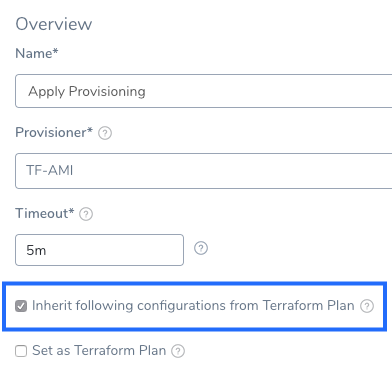
Task: Click the Timeout* label text
Action: [45, 214]
